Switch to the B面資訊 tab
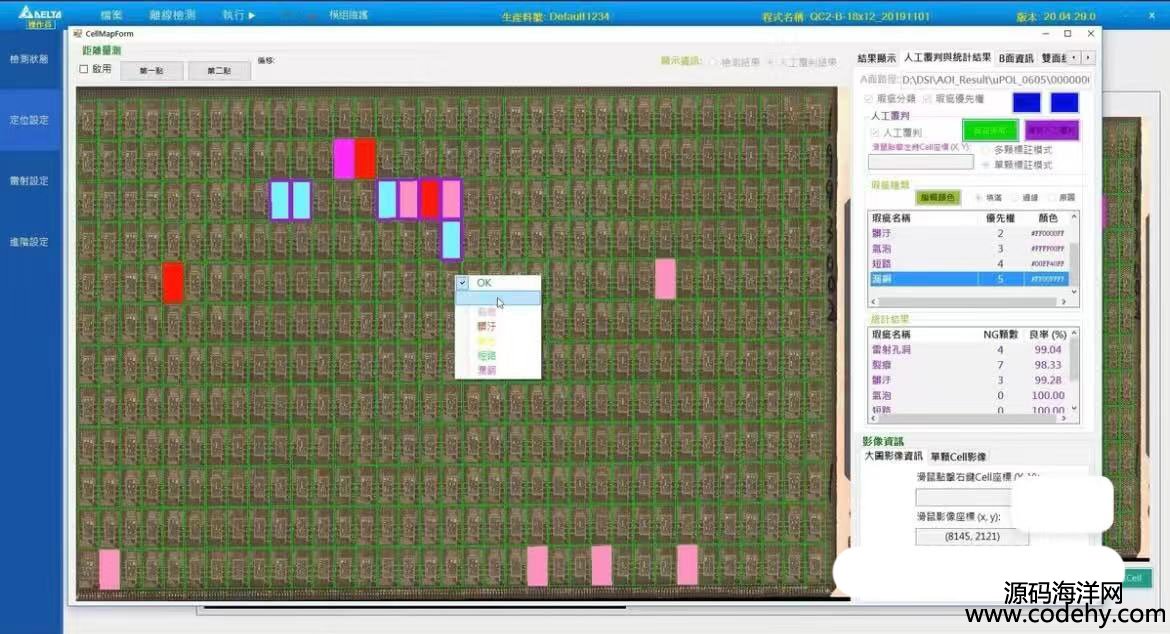Image resolution: width=1170 pixels, height=634 pixels. point(1016,58)
